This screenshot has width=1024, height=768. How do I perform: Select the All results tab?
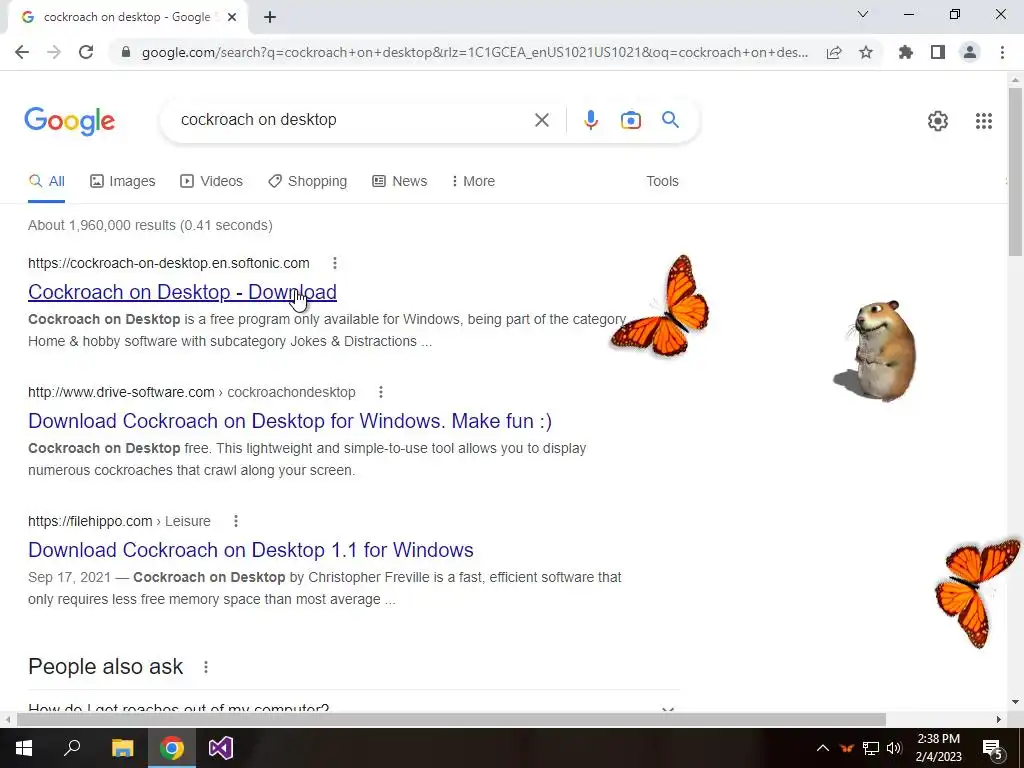[x=46, y=182]
